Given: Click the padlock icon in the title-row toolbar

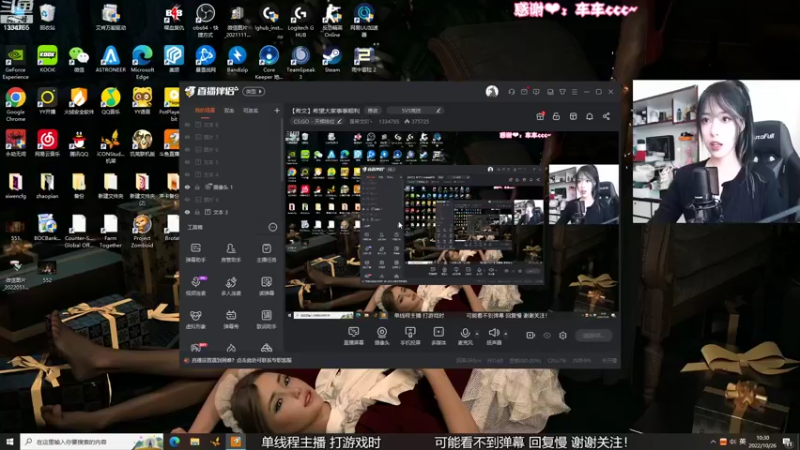Looking at the screenshot, I should tap(556, 116).
